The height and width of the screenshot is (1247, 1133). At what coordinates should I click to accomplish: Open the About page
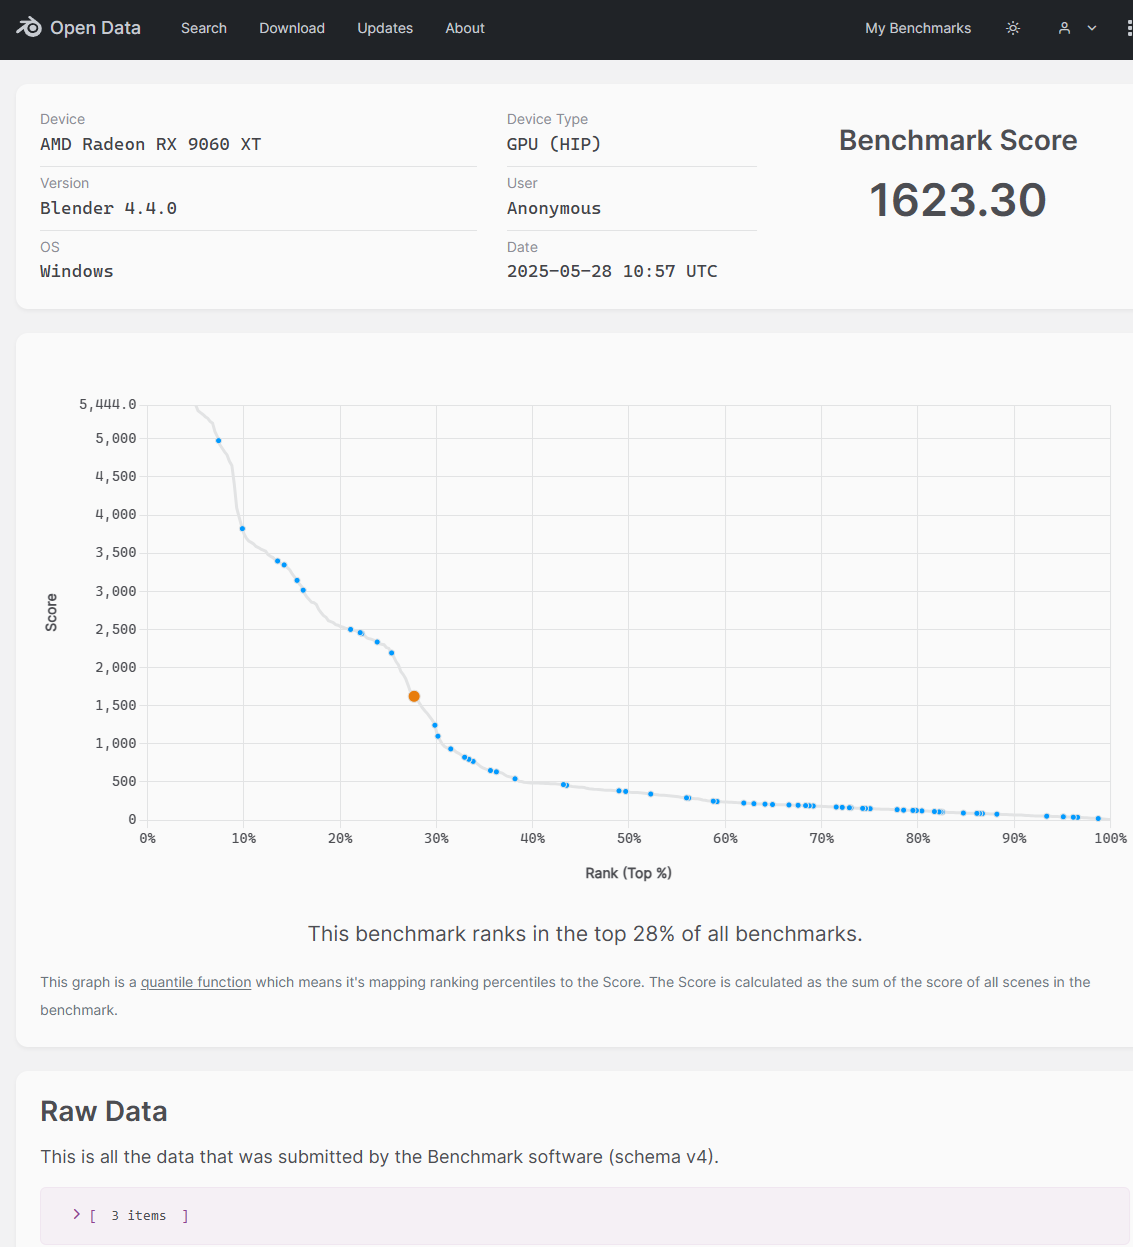(465, 28)
